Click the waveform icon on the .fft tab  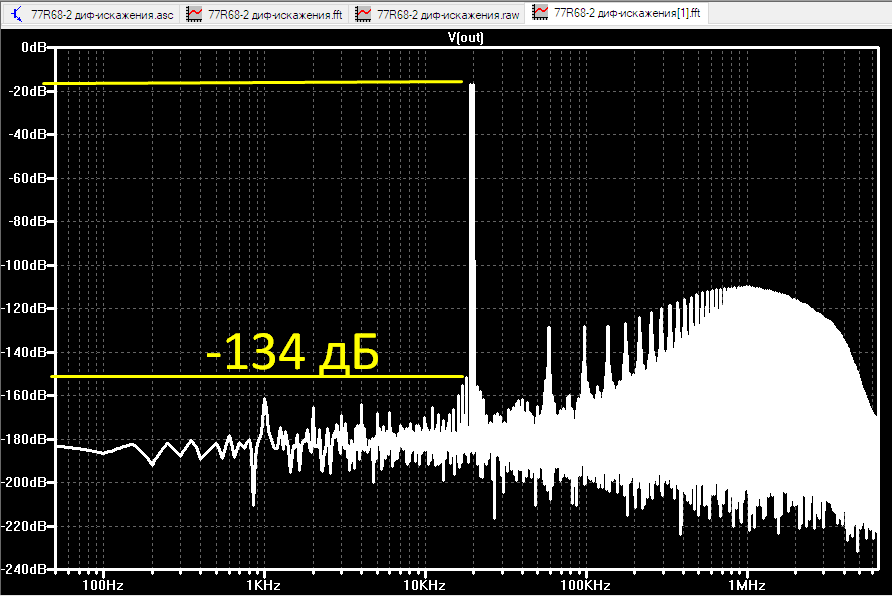(194, 14)
